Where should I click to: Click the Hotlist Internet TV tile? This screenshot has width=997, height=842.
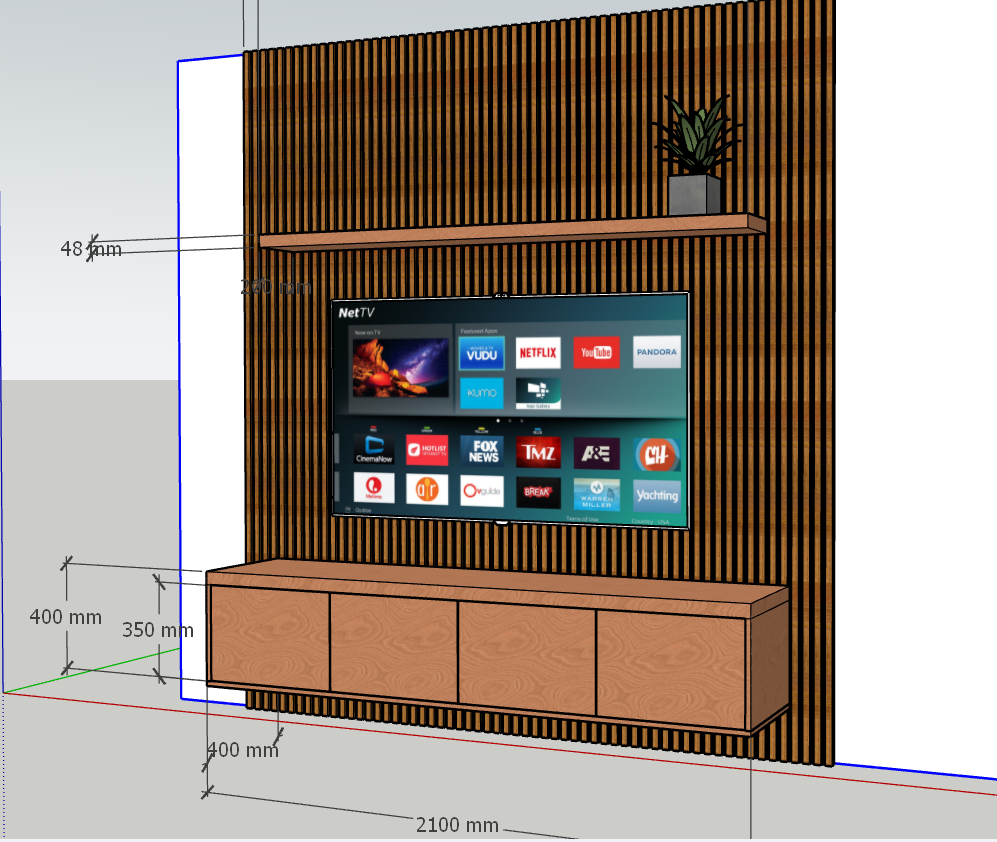click(427, 450)
